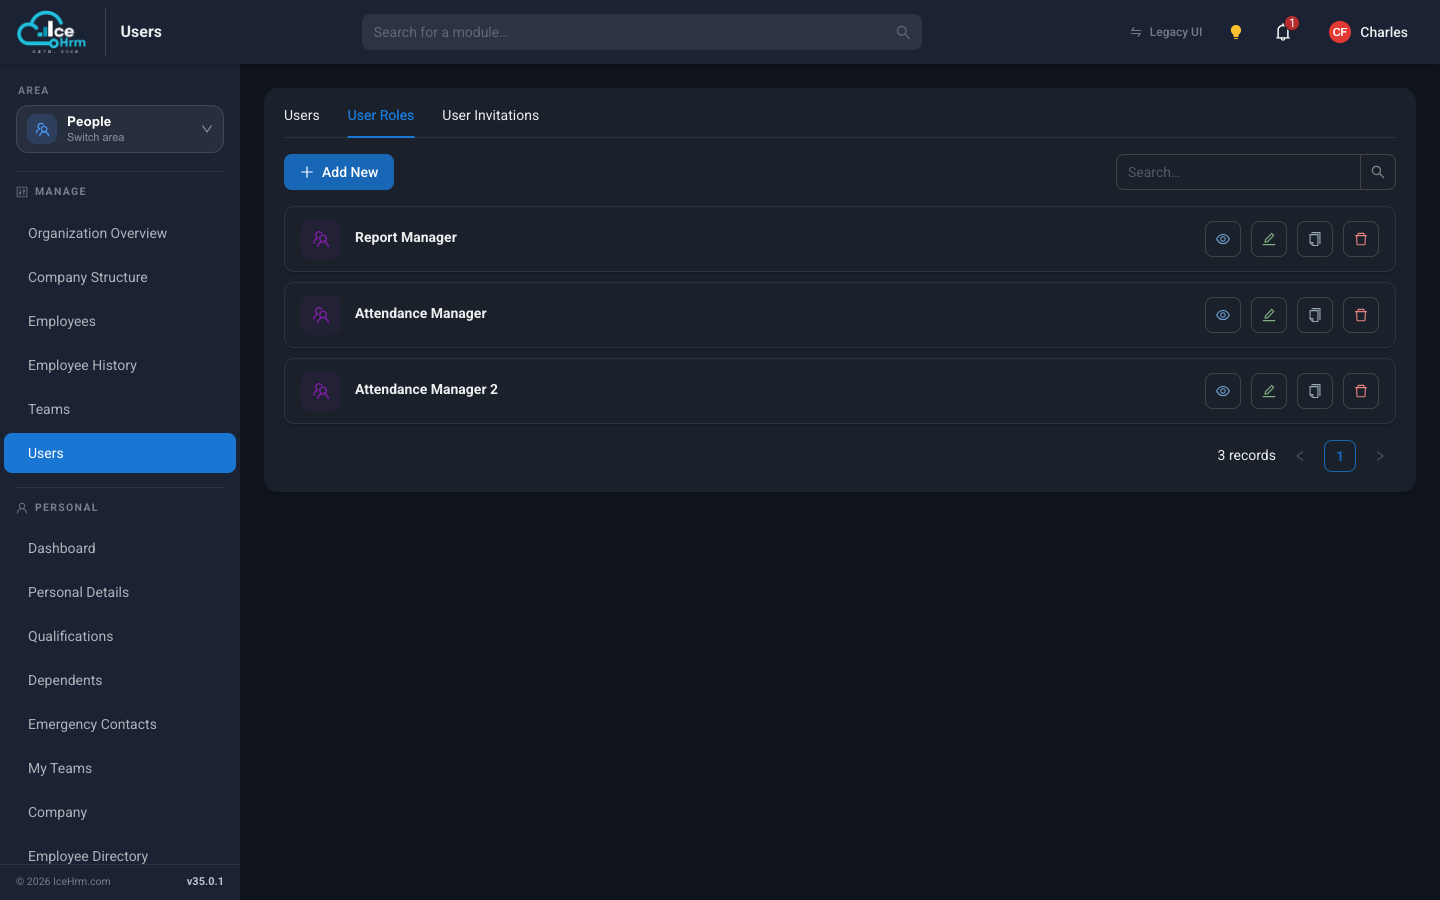
Task: Click the search magnifier in module search bar
Action: pos(903,32)
